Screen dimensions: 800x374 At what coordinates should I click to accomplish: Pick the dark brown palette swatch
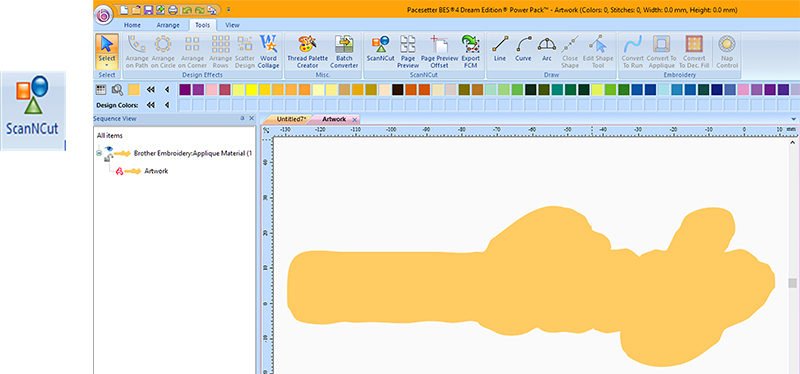pyautogui.click(x=398, y=90)
